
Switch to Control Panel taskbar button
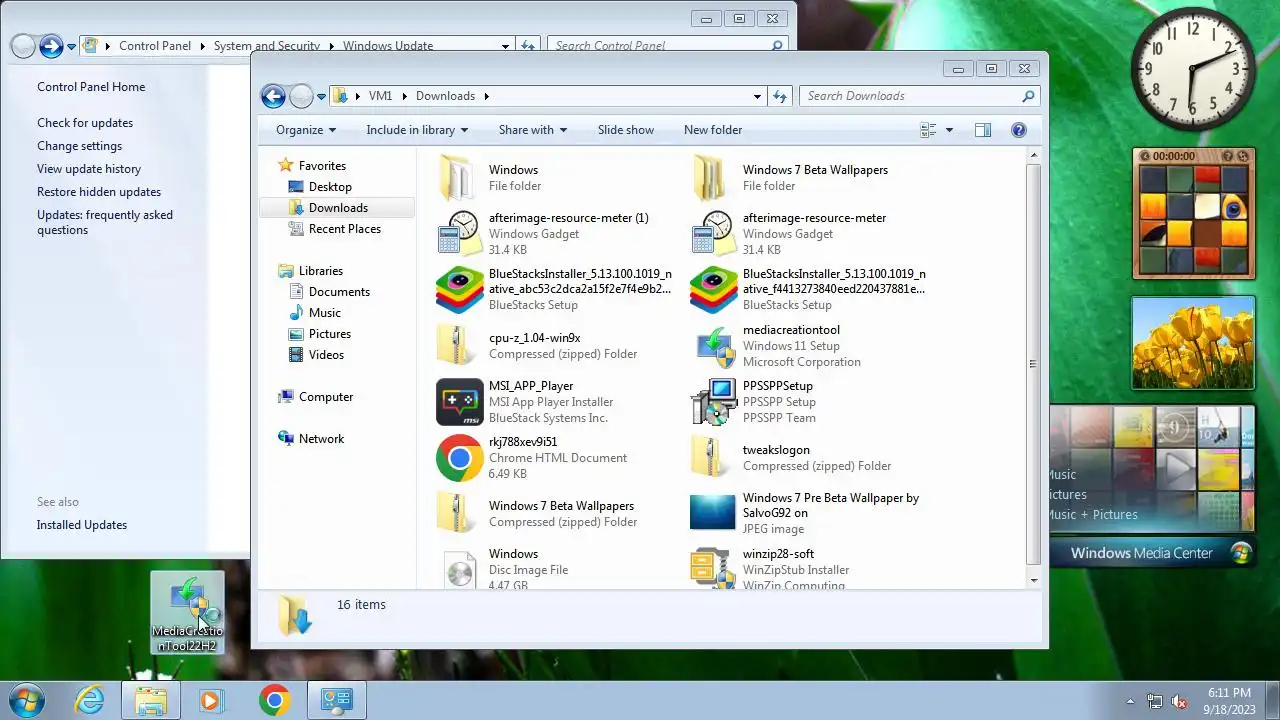336,700
